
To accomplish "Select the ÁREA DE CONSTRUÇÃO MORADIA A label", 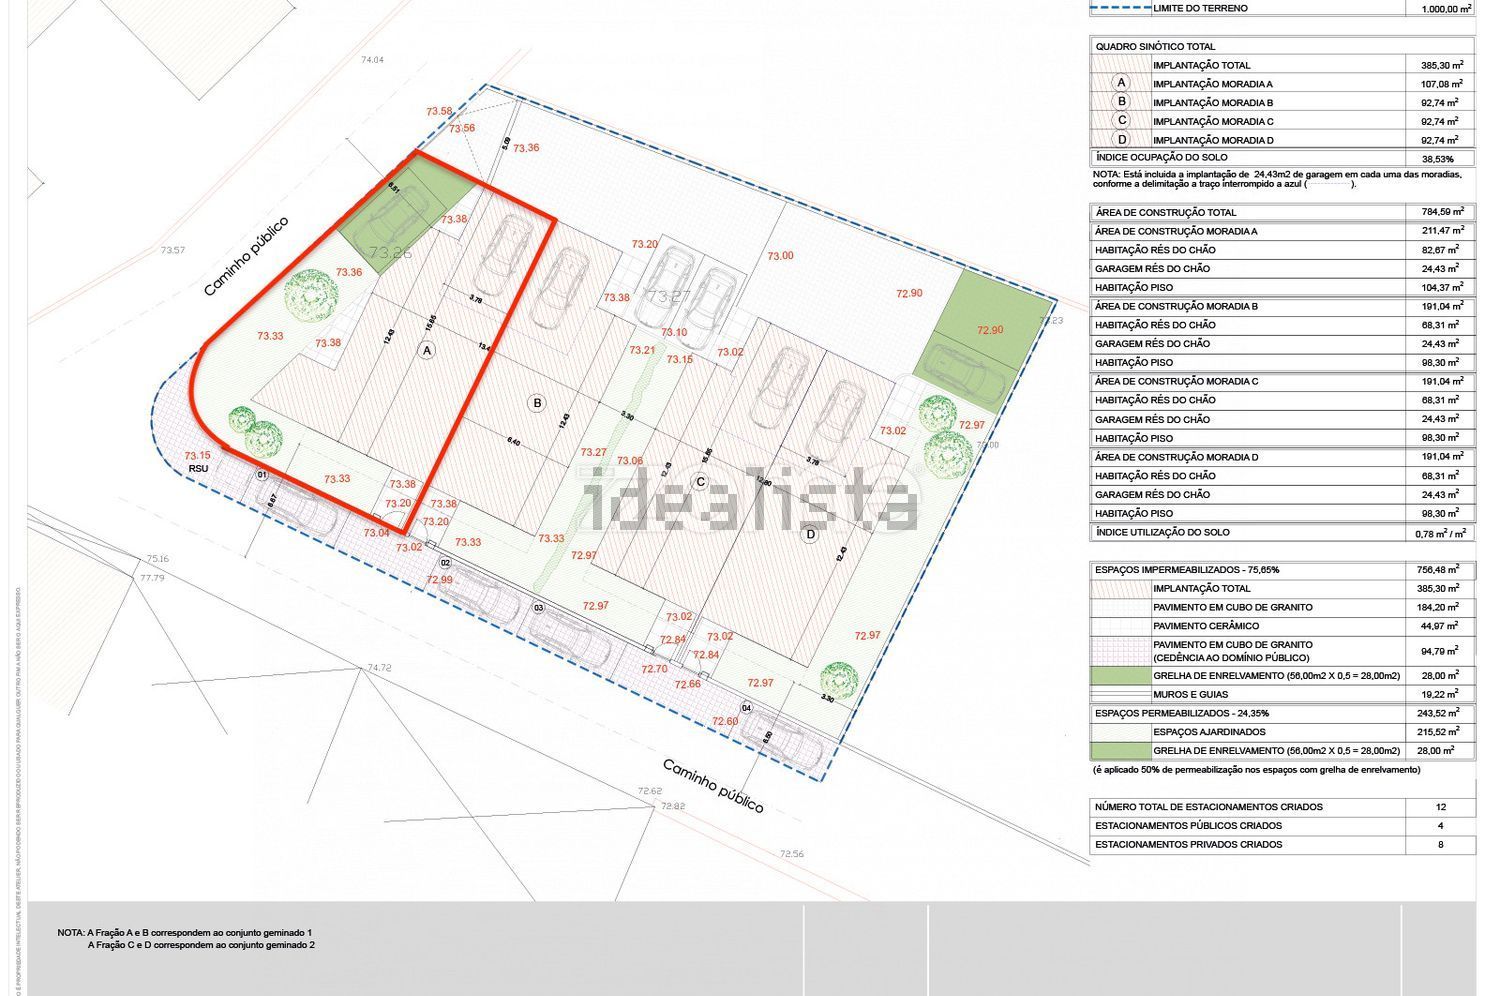I will coord(1176,231).
